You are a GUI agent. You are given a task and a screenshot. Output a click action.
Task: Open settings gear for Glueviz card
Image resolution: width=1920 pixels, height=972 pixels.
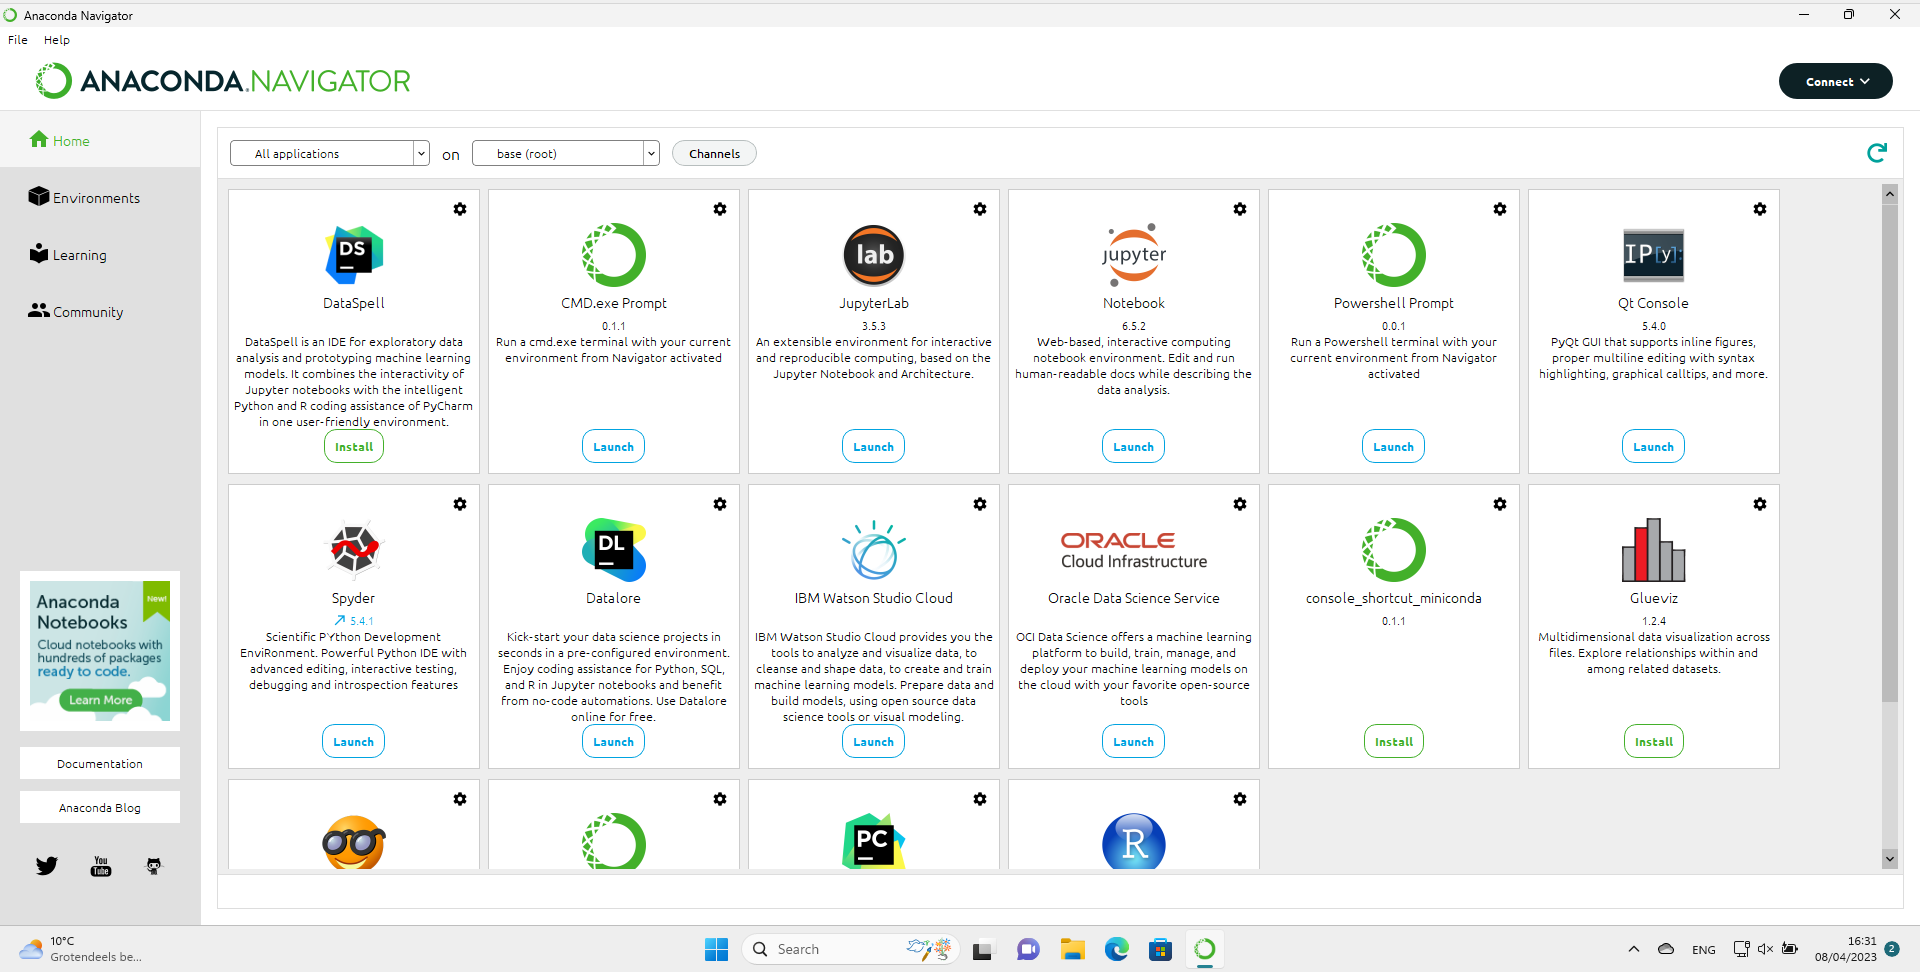pyautogui.click(x=1760, y=504)
